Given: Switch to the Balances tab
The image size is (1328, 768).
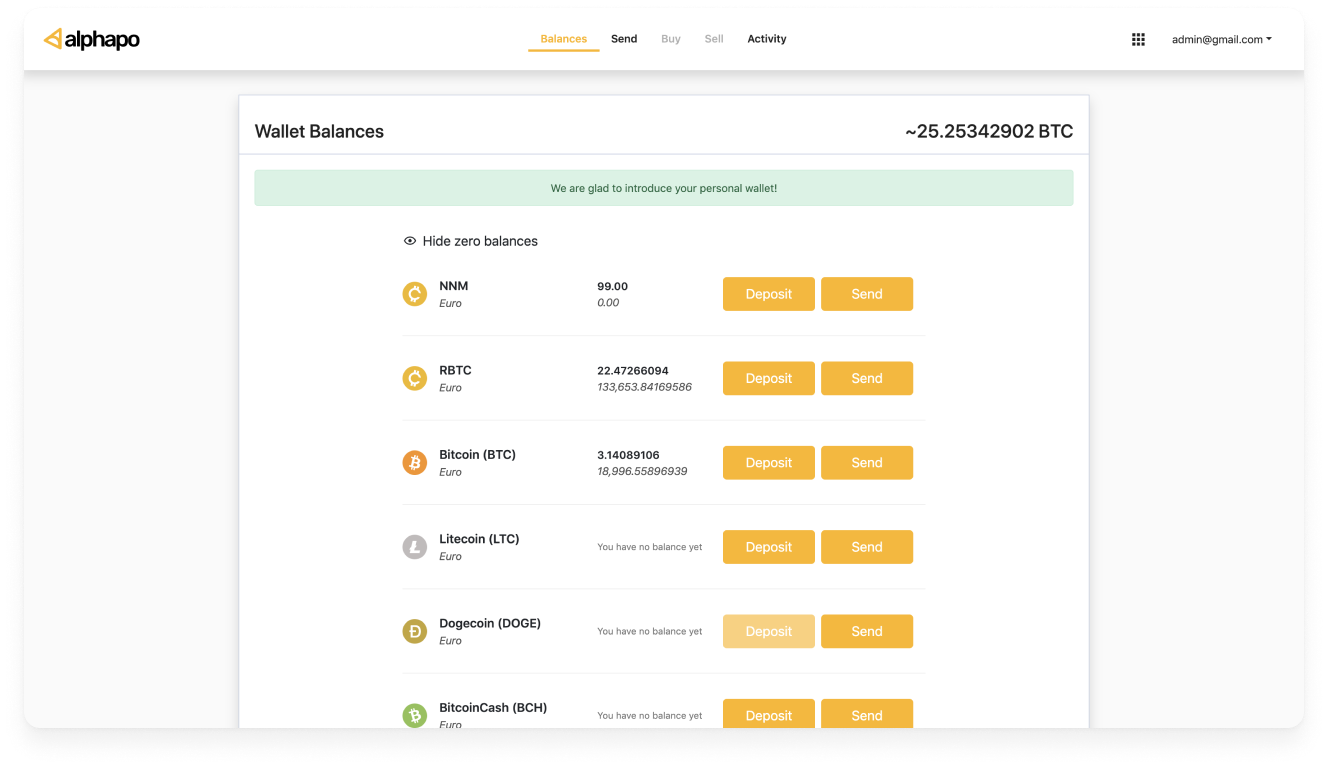Looking at the screenshot, I should coord(564,39).
